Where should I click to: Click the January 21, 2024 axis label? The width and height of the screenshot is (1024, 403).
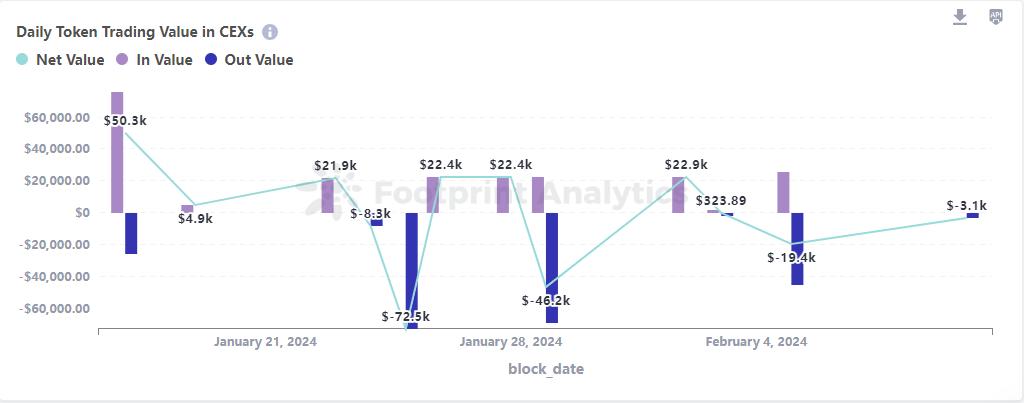click(x=265, y=341)
